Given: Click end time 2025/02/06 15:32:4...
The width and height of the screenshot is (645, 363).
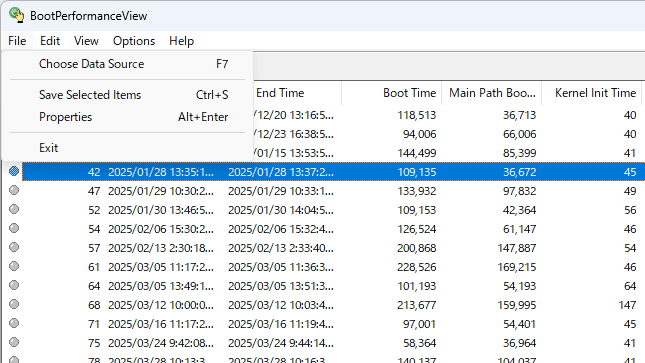Looking at the screenshot, I should pos(281,229).
